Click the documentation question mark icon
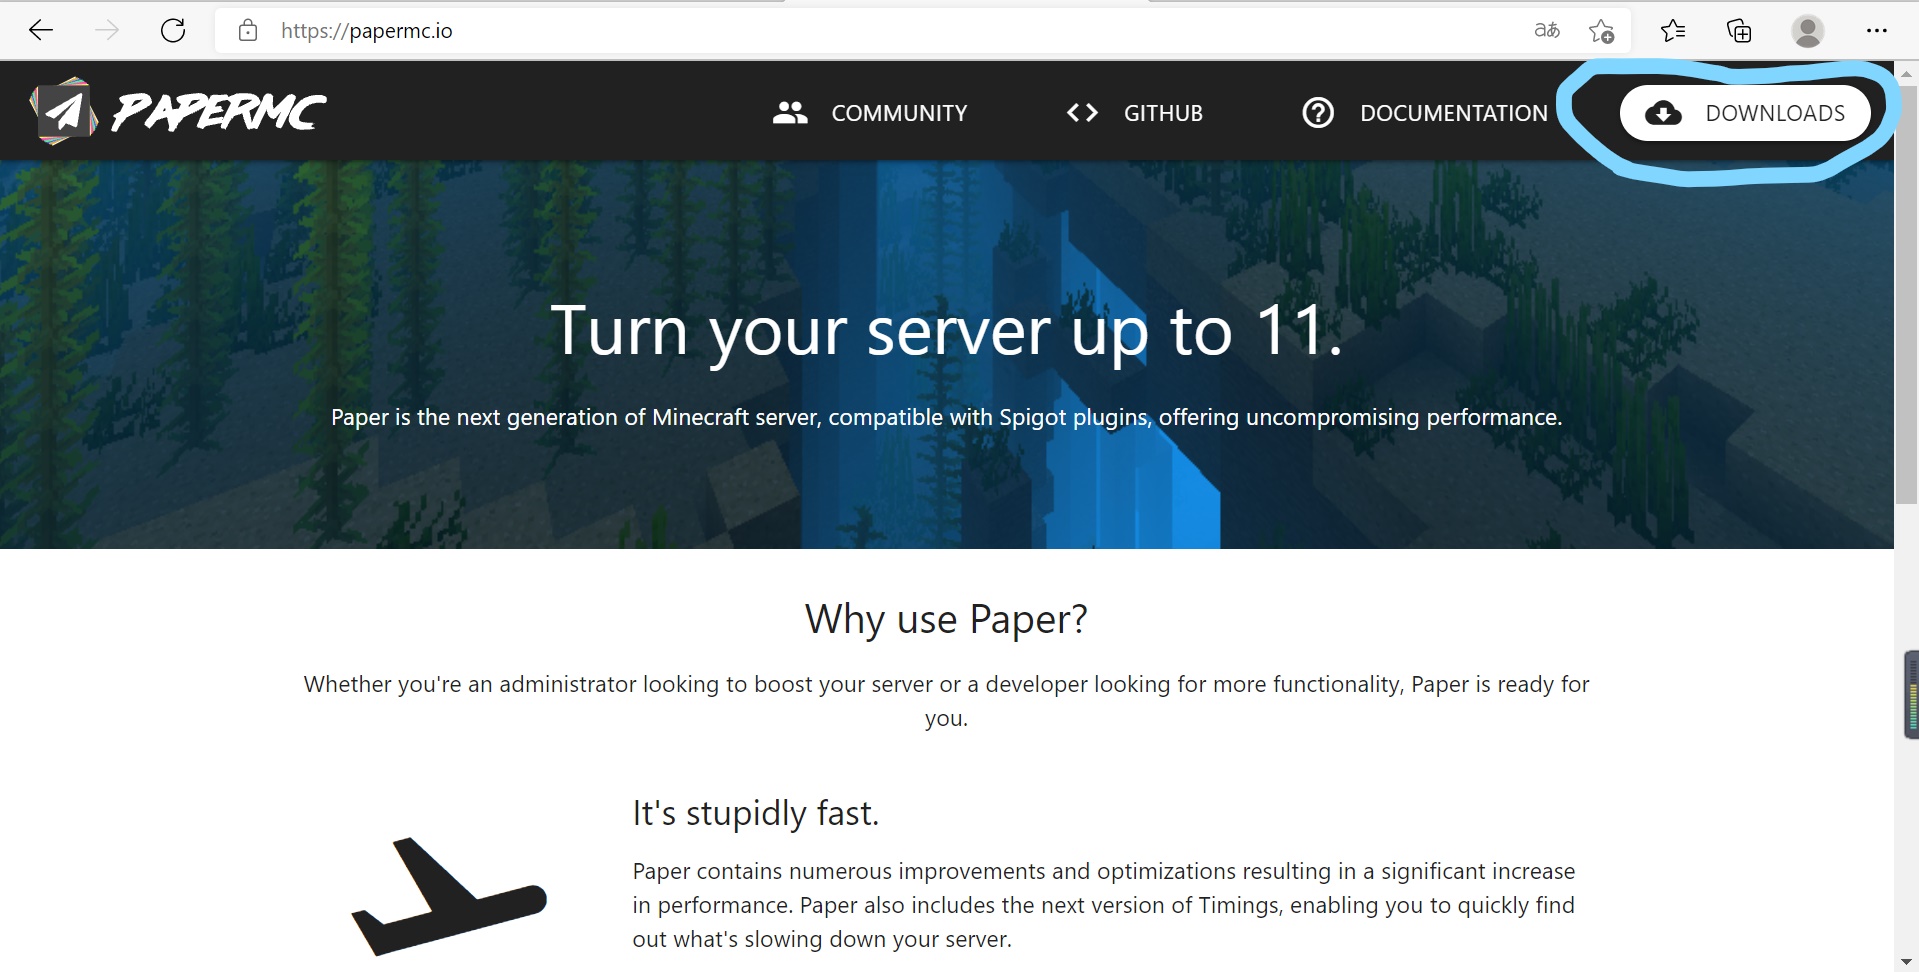The width and height of the screenshot is (1919, 972). 1318,113
